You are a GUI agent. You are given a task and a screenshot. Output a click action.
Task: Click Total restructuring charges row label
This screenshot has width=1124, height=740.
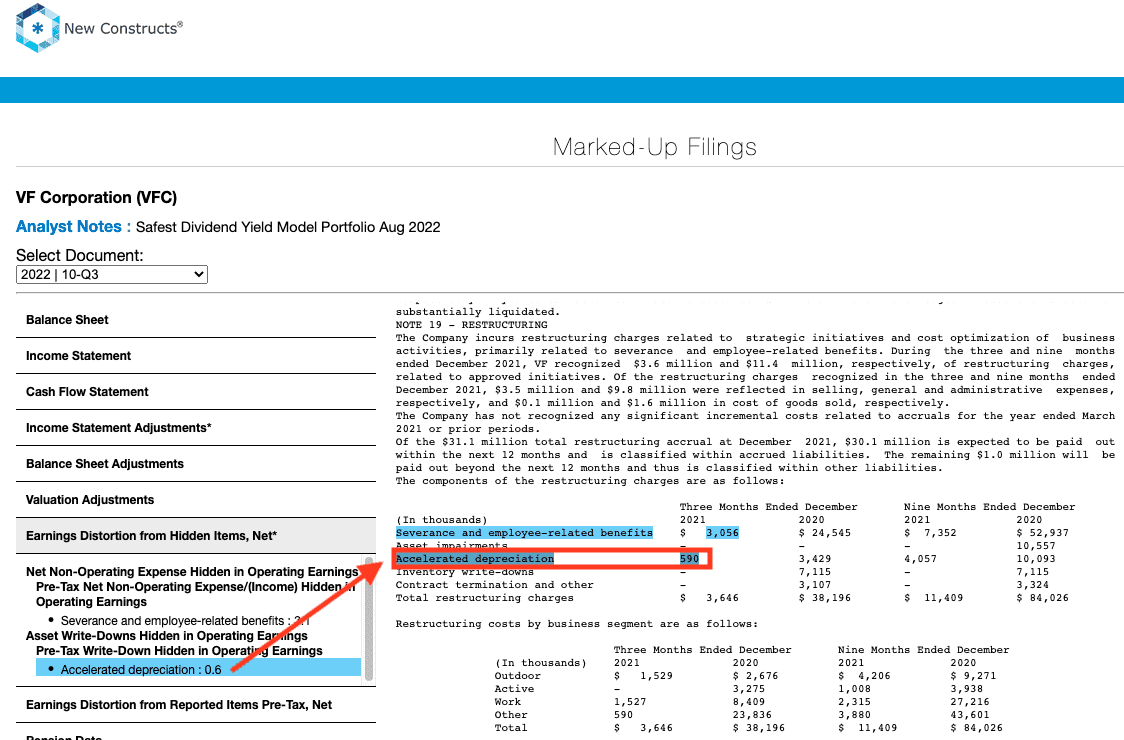(485, 598)
